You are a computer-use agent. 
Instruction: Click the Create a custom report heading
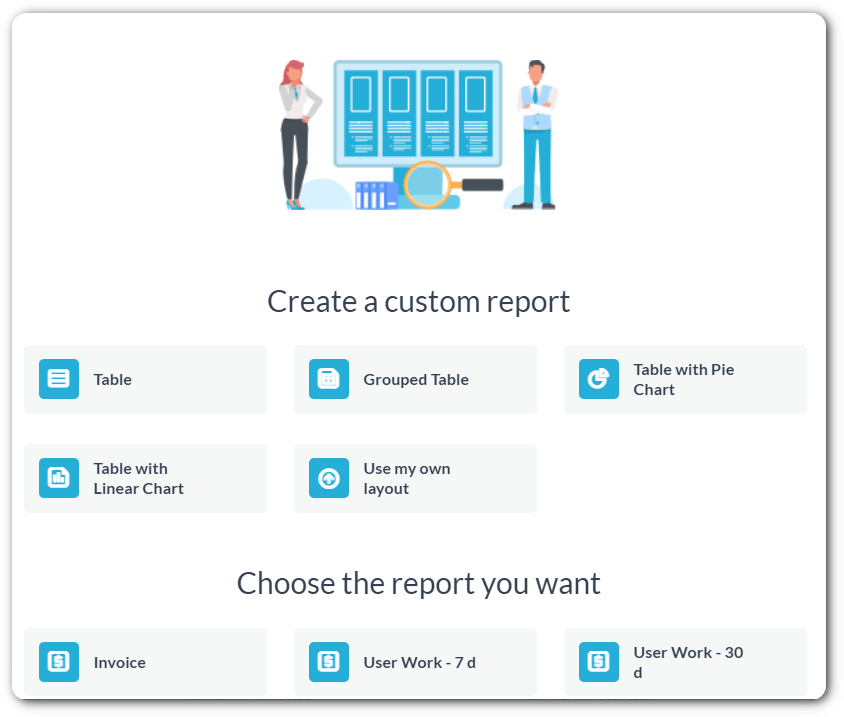click(x=418, y=301)
